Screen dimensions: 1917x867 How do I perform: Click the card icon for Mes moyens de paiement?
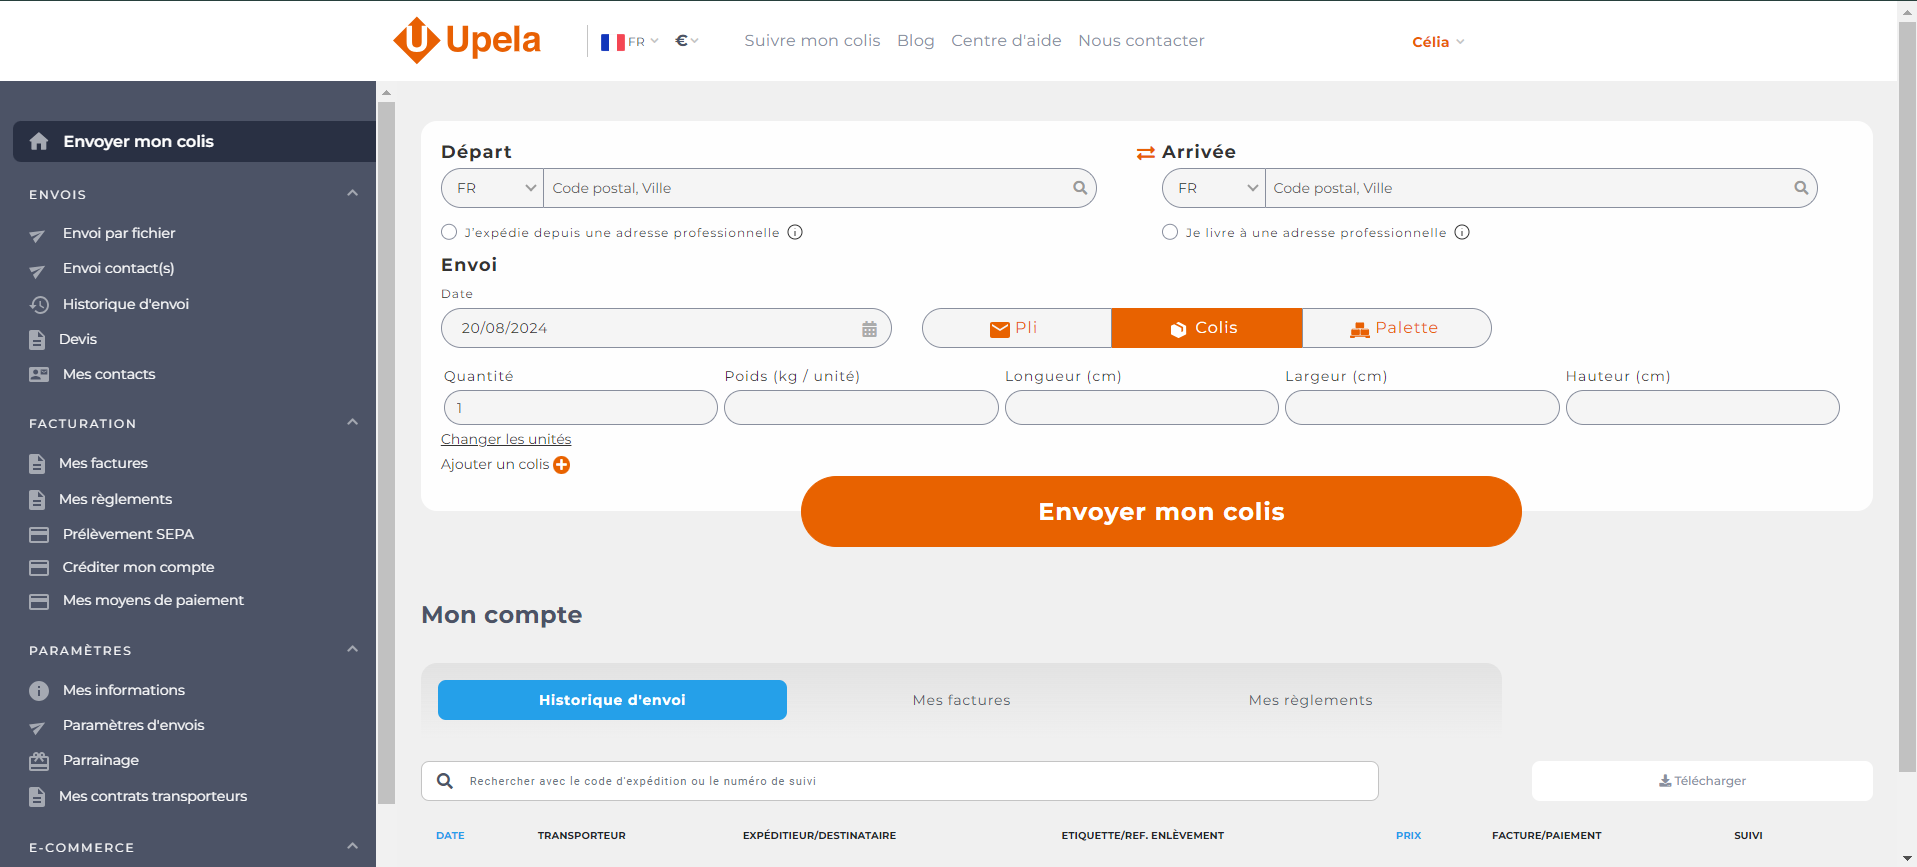tap(39, 602)
